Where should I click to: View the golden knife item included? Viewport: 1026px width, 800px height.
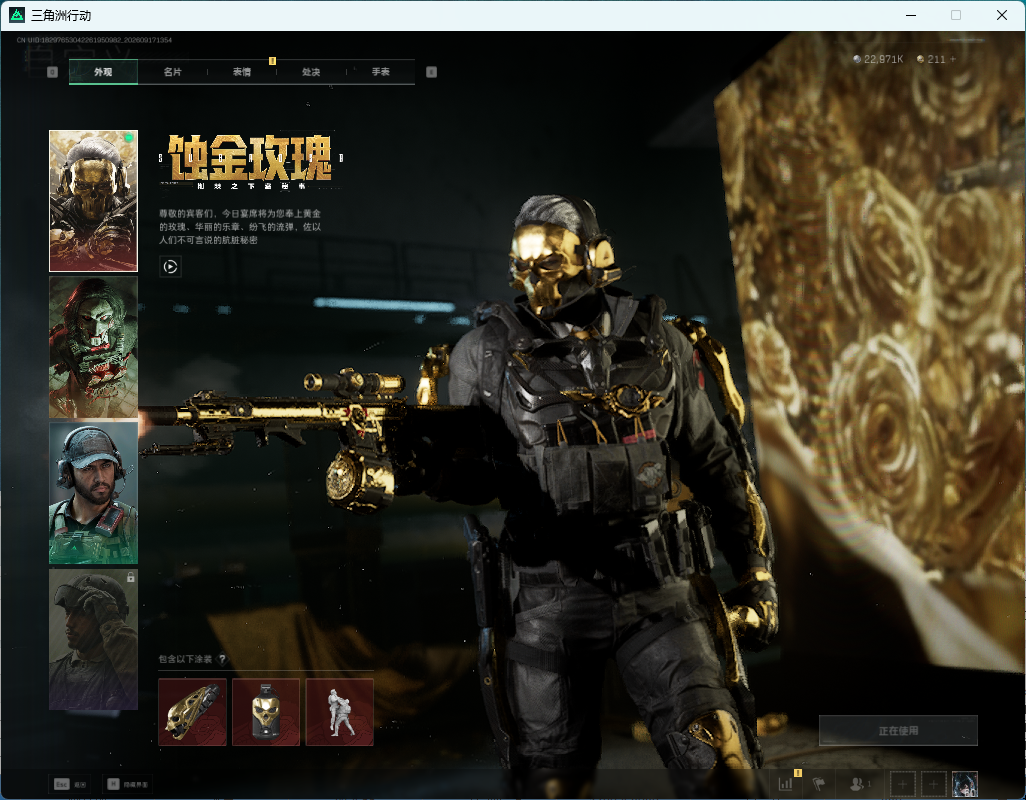192,712
